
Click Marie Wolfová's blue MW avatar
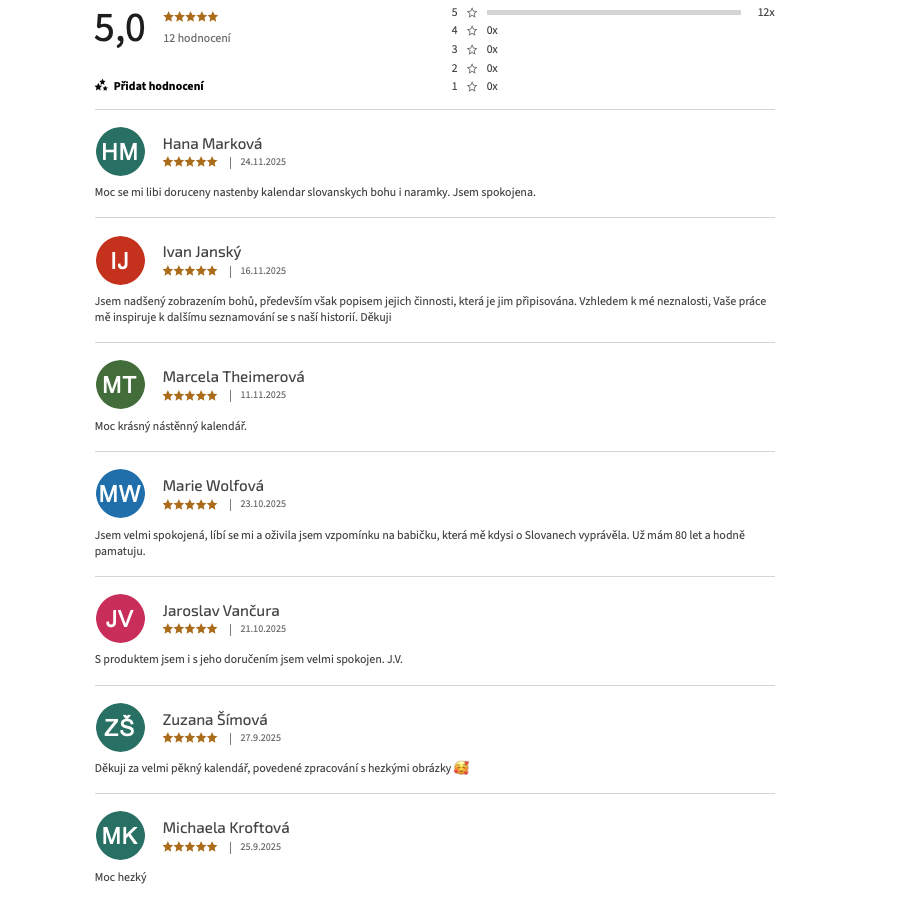tap(120, 494)
